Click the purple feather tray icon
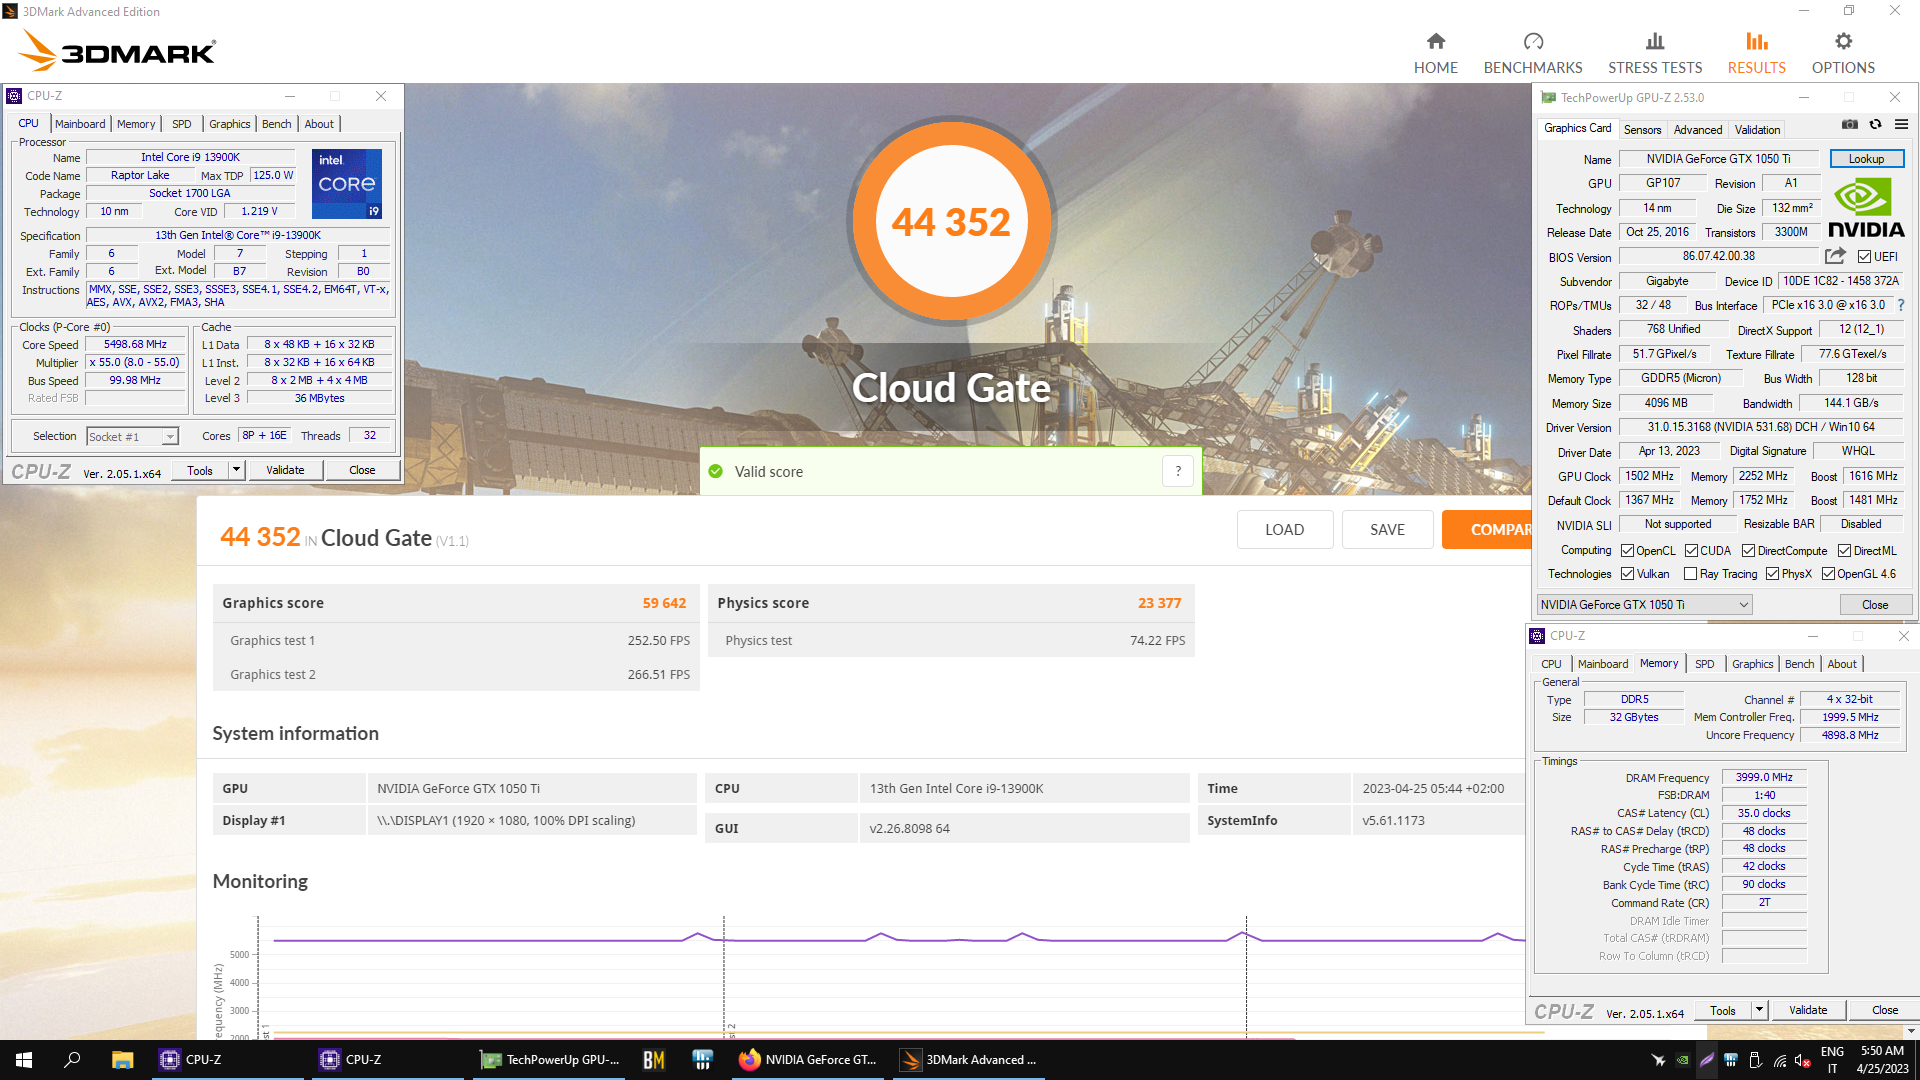The height and width of the screenshot is (1080, 1920). pyautogui.click(x=1707, y=1060)
